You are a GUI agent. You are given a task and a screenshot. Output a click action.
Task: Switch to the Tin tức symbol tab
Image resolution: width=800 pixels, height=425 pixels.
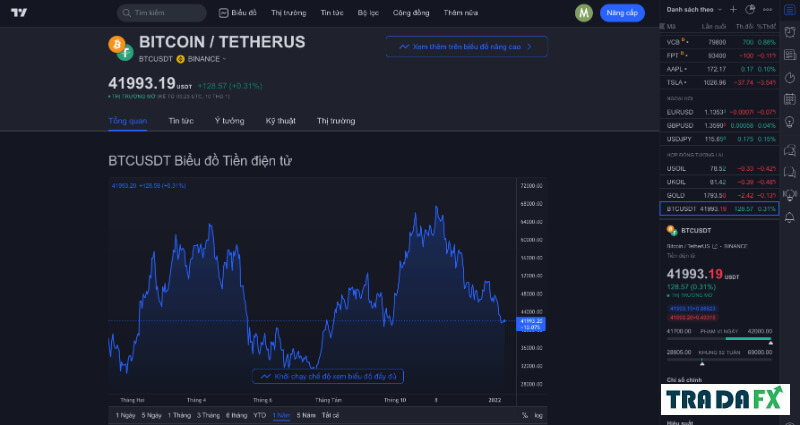coord(181,121)
